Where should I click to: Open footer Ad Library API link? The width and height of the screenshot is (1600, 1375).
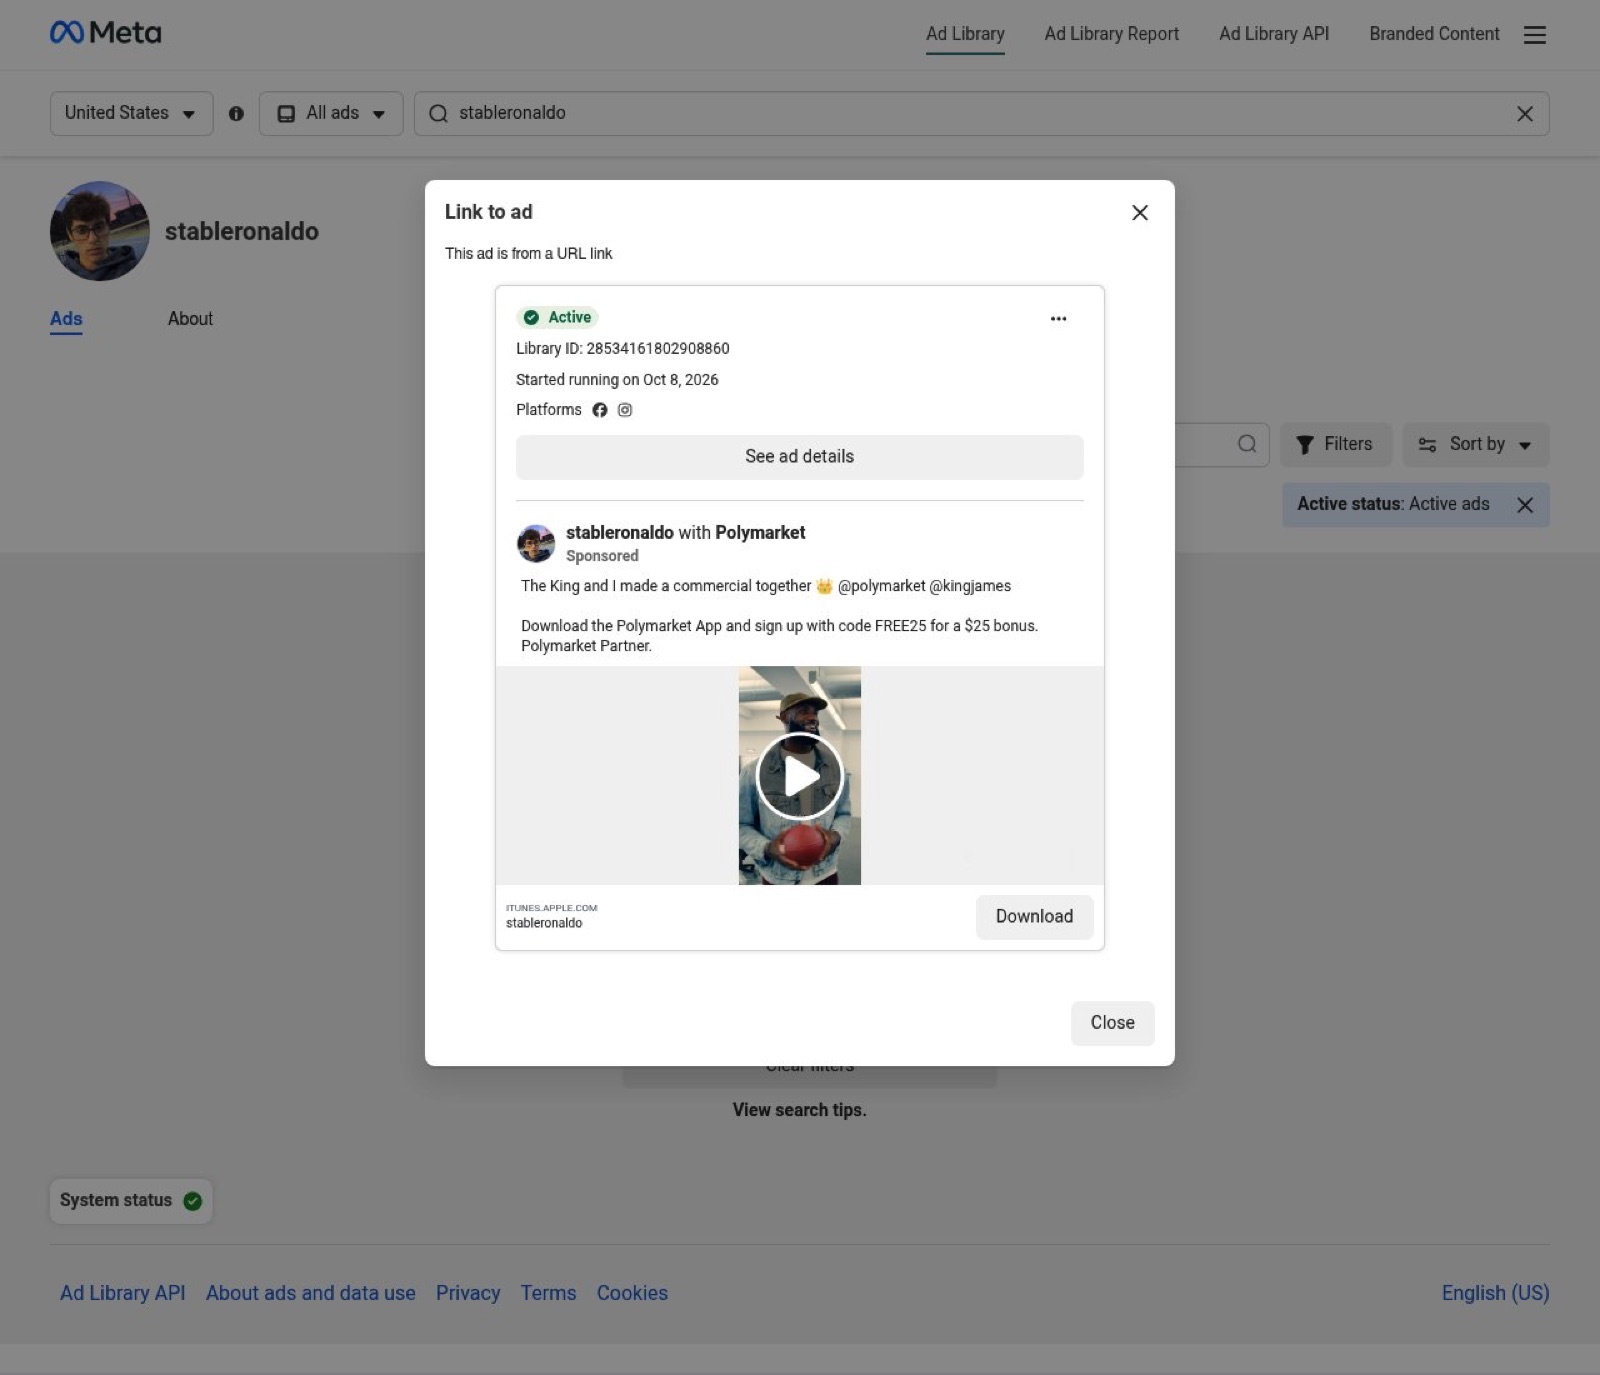(x=123, y=1293)
